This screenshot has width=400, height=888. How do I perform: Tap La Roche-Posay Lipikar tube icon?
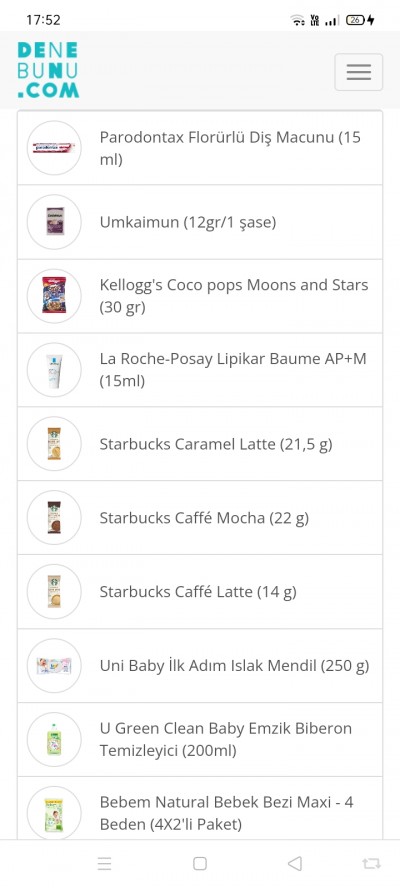(54, 370)
